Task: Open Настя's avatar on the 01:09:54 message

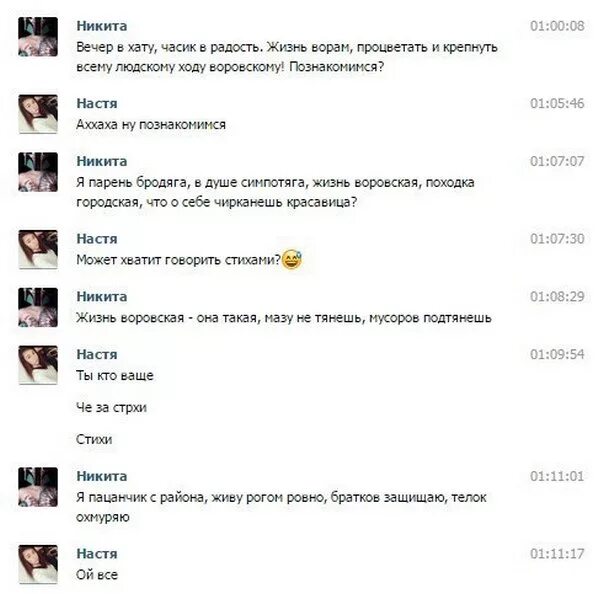Action: (x=38, y=365)
